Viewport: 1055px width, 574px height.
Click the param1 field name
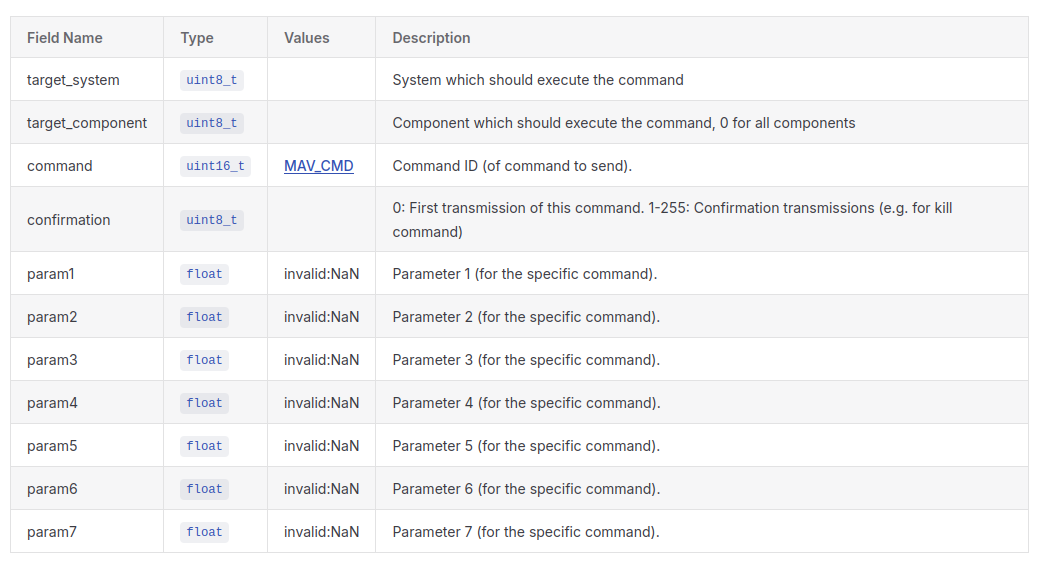(51, 274)
